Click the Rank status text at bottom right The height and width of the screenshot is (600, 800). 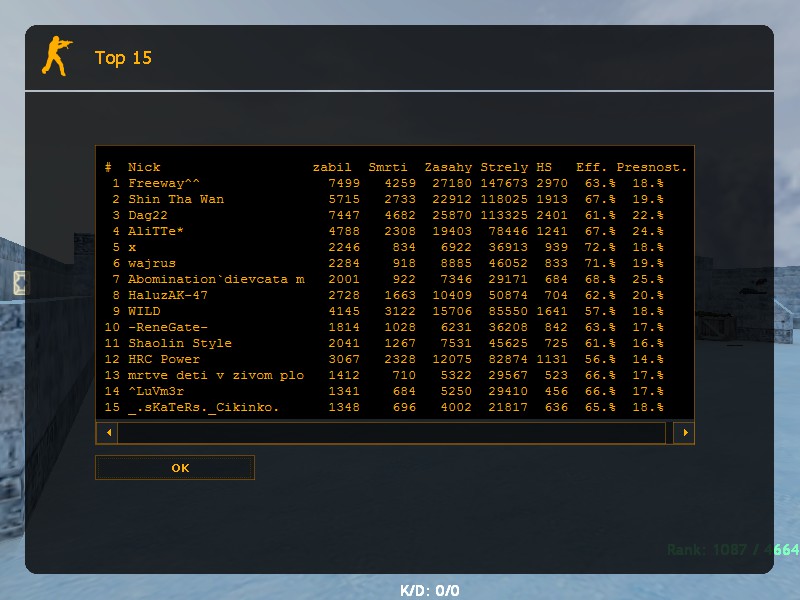[x=732, y=550]
